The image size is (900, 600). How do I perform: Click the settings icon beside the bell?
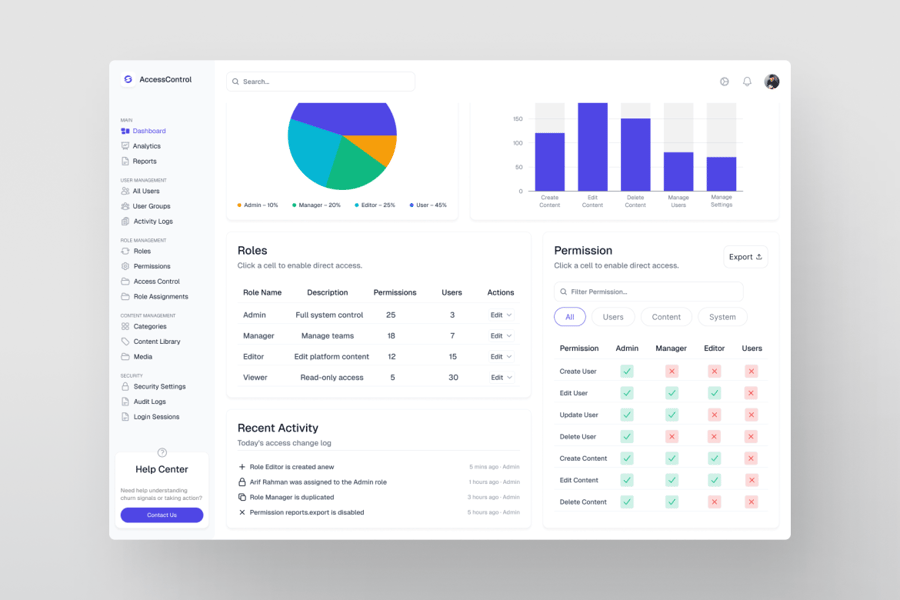coord(725,82)
